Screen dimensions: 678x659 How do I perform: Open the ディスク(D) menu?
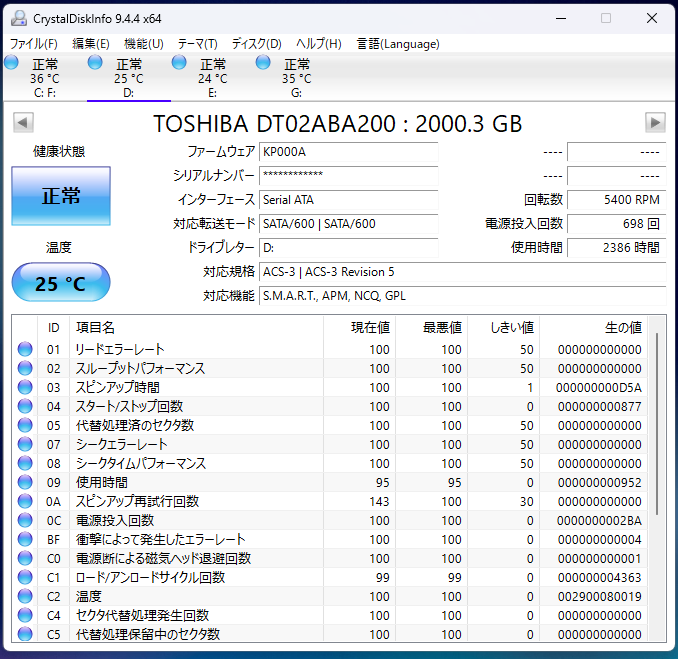[x=256, y=44]
